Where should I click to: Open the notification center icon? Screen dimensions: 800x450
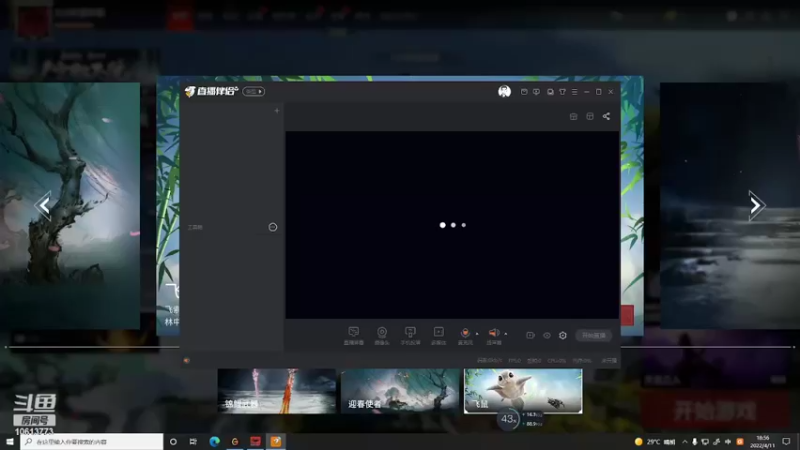[x=786, y=442]
